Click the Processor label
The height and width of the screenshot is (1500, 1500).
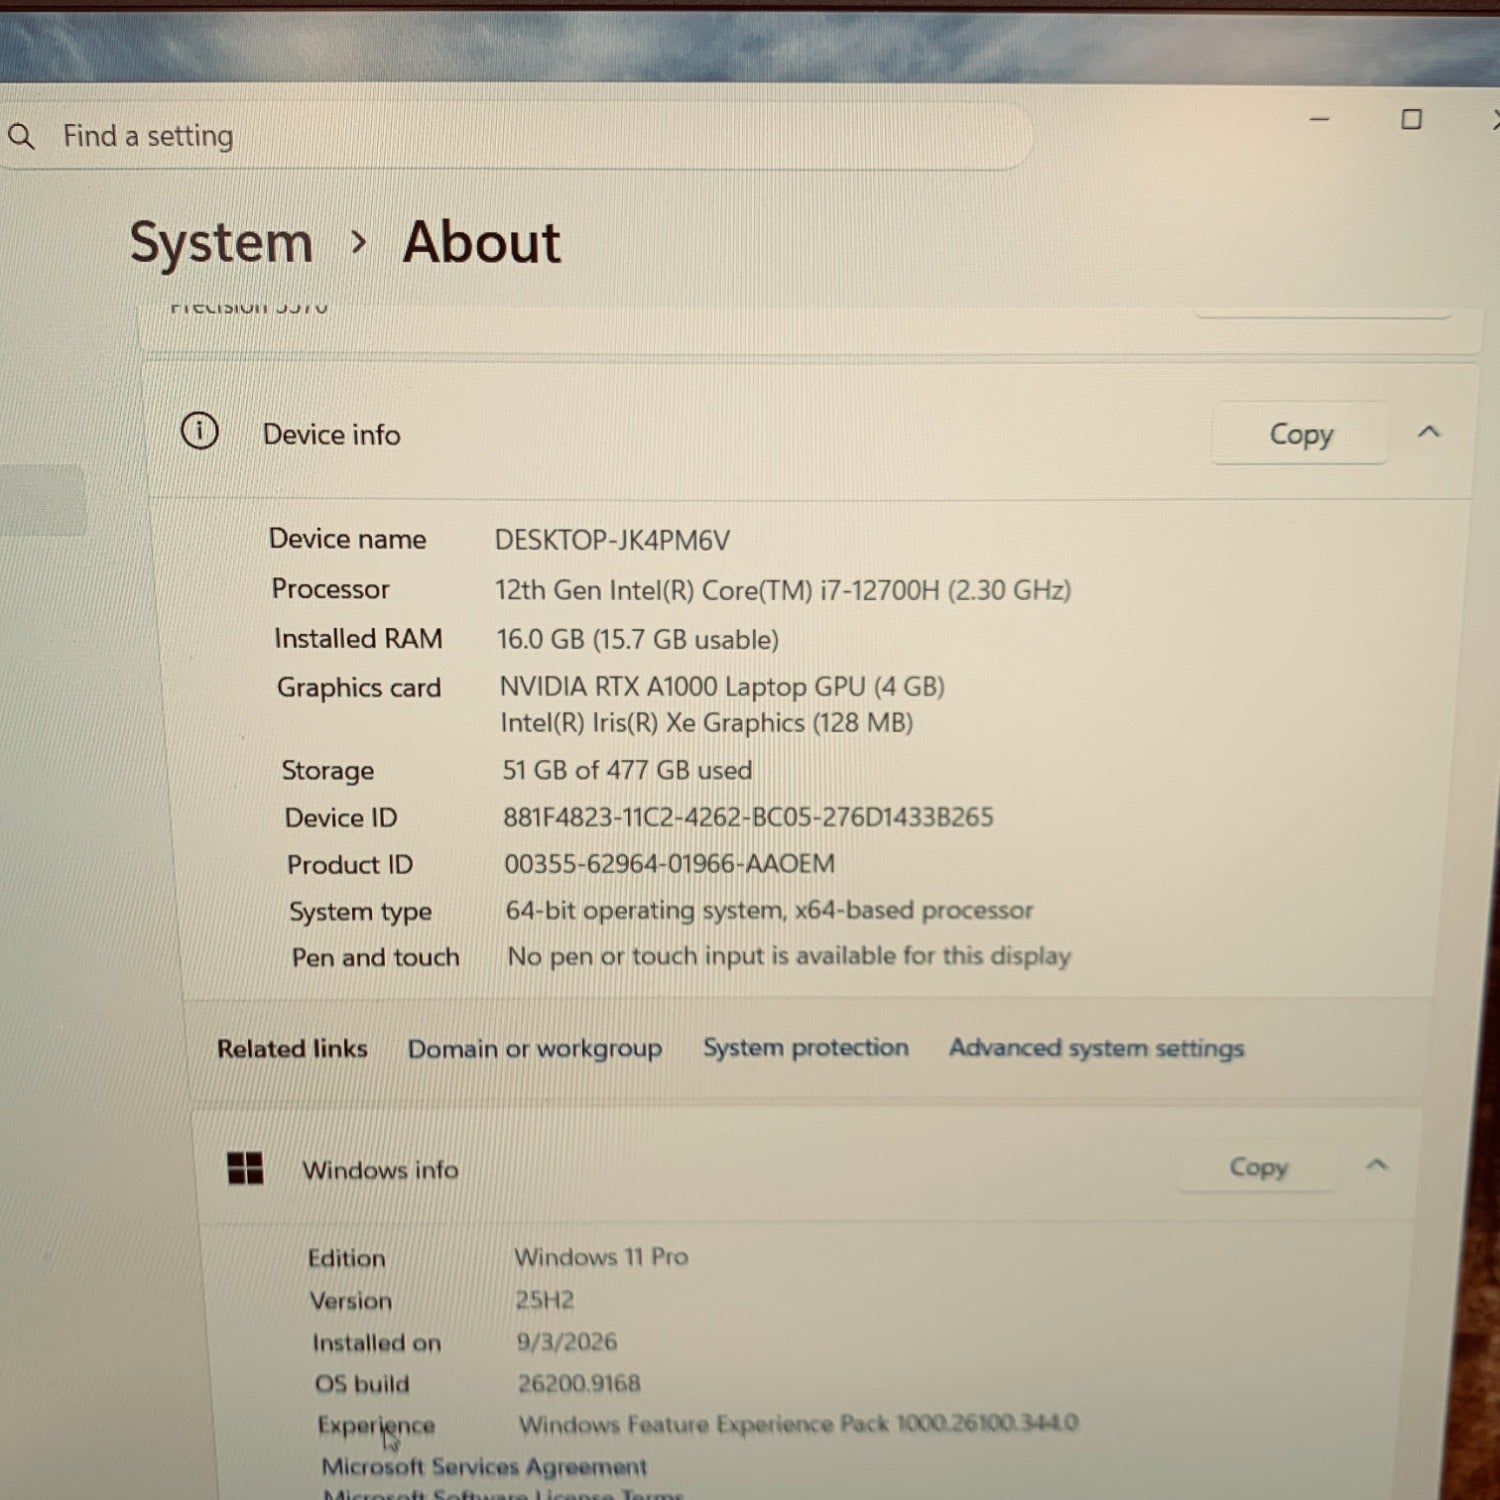(x=330, y=589)
